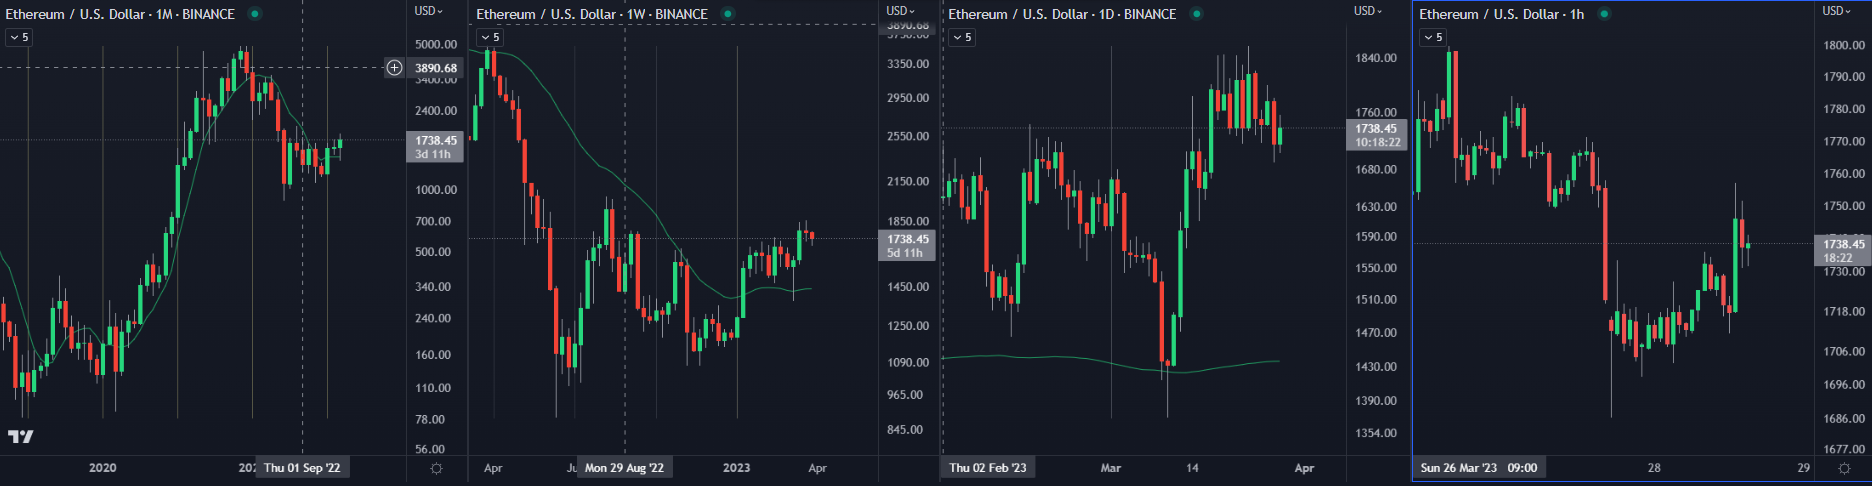The width and height of the screenshot is (1872, 486).
Task: Click the 2023 label on the 1W time axis
Action: [737, 468]
